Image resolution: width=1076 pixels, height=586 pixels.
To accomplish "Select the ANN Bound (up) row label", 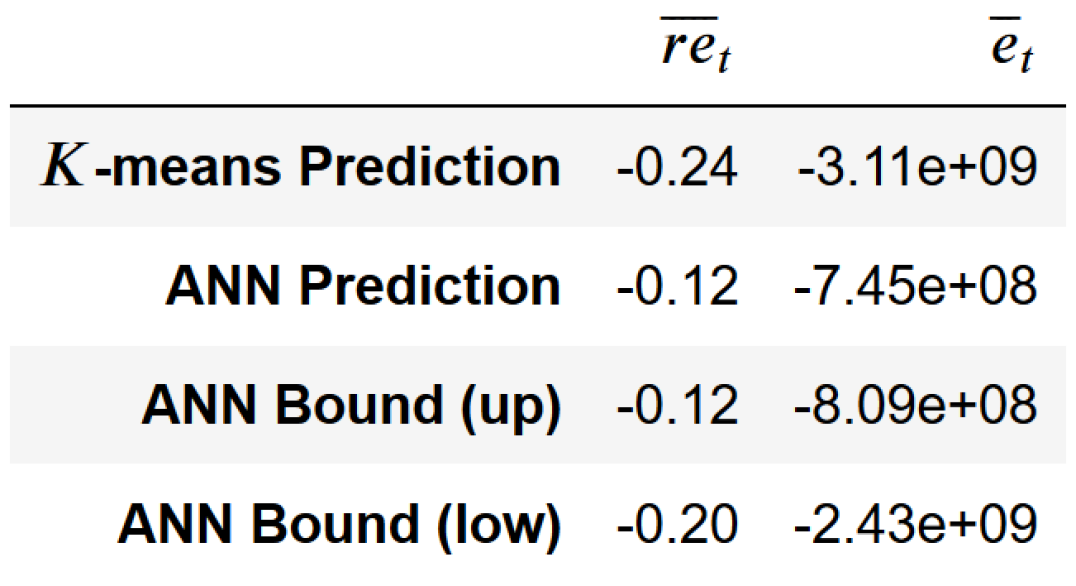I will pos(350,405).
